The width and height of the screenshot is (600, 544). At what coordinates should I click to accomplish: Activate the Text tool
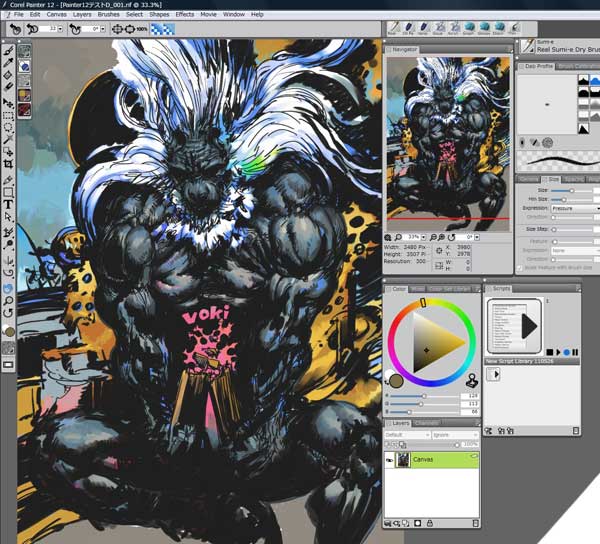click(x=8, y=204)
